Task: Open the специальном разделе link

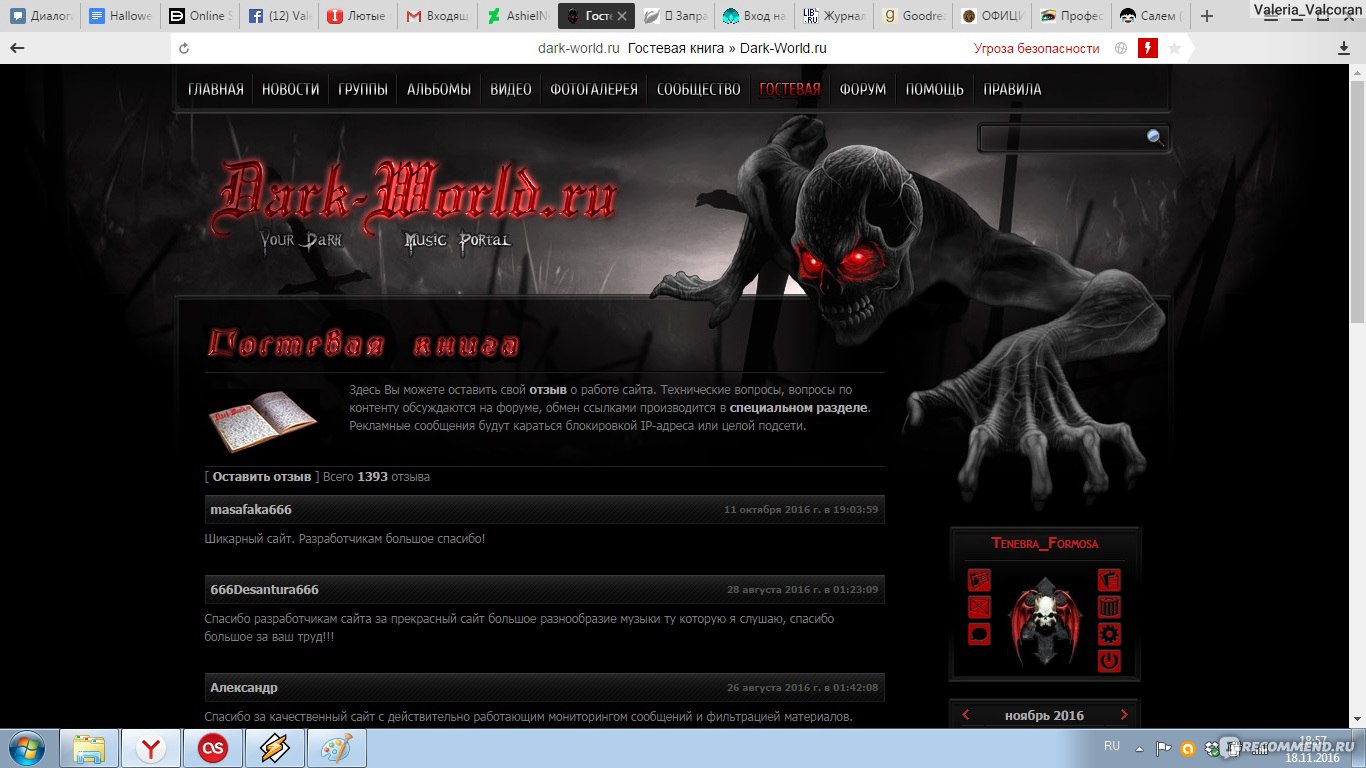Action: click(799, 408)
